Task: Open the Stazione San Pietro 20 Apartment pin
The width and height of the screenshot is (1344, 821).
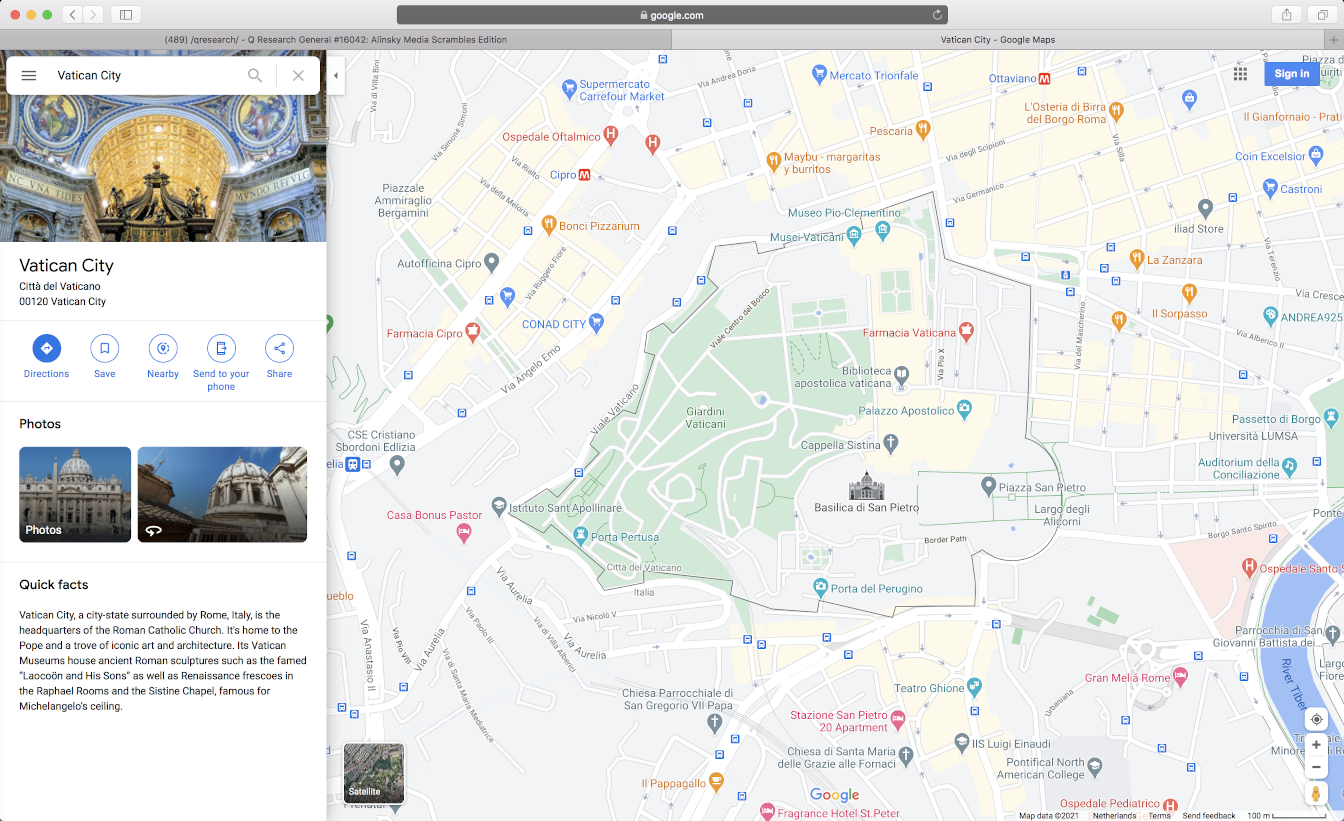Action: 897,719
